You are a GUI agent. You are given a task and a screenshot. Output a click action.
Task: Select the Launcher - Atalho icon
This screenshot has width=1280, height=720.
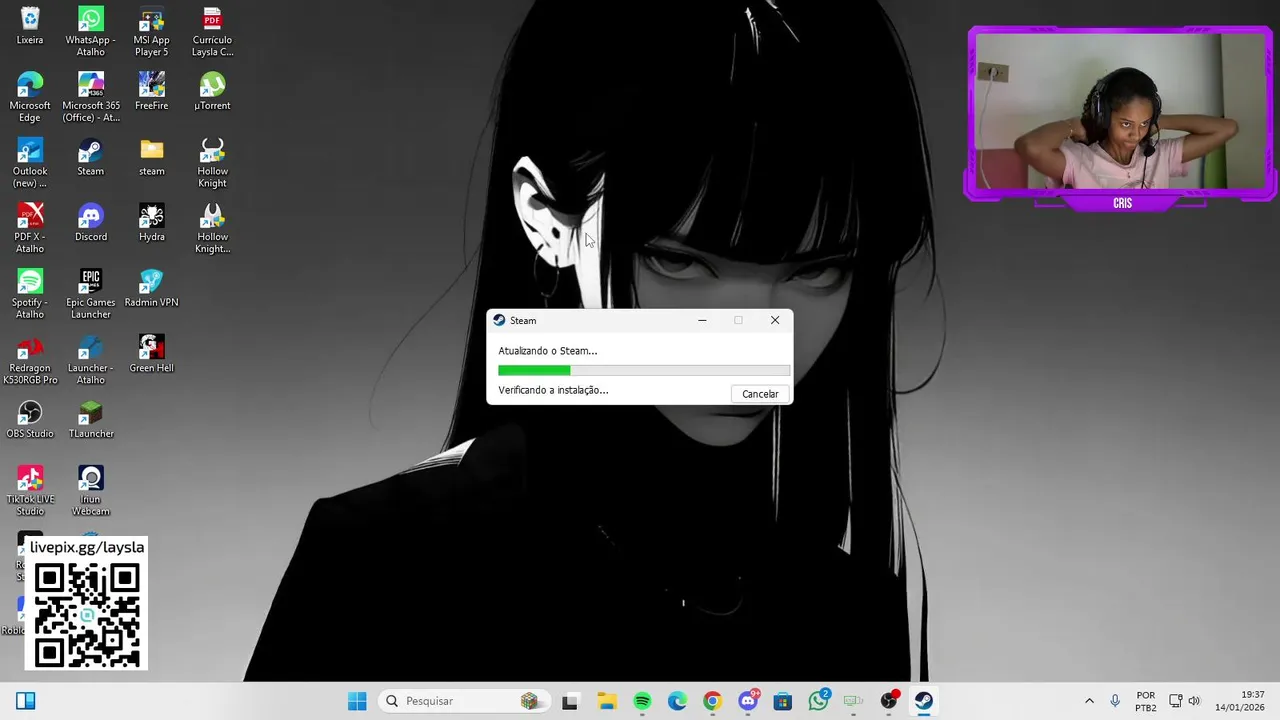pos(91,360)
